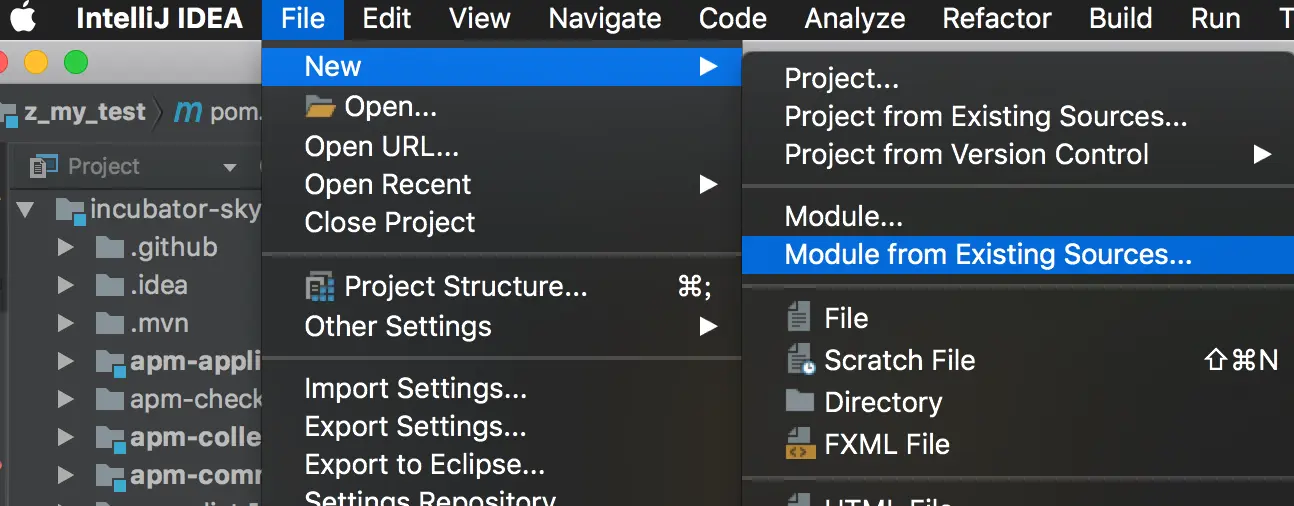
Task: Click z_my_test breadcrumb
Action: click(86, 112)
